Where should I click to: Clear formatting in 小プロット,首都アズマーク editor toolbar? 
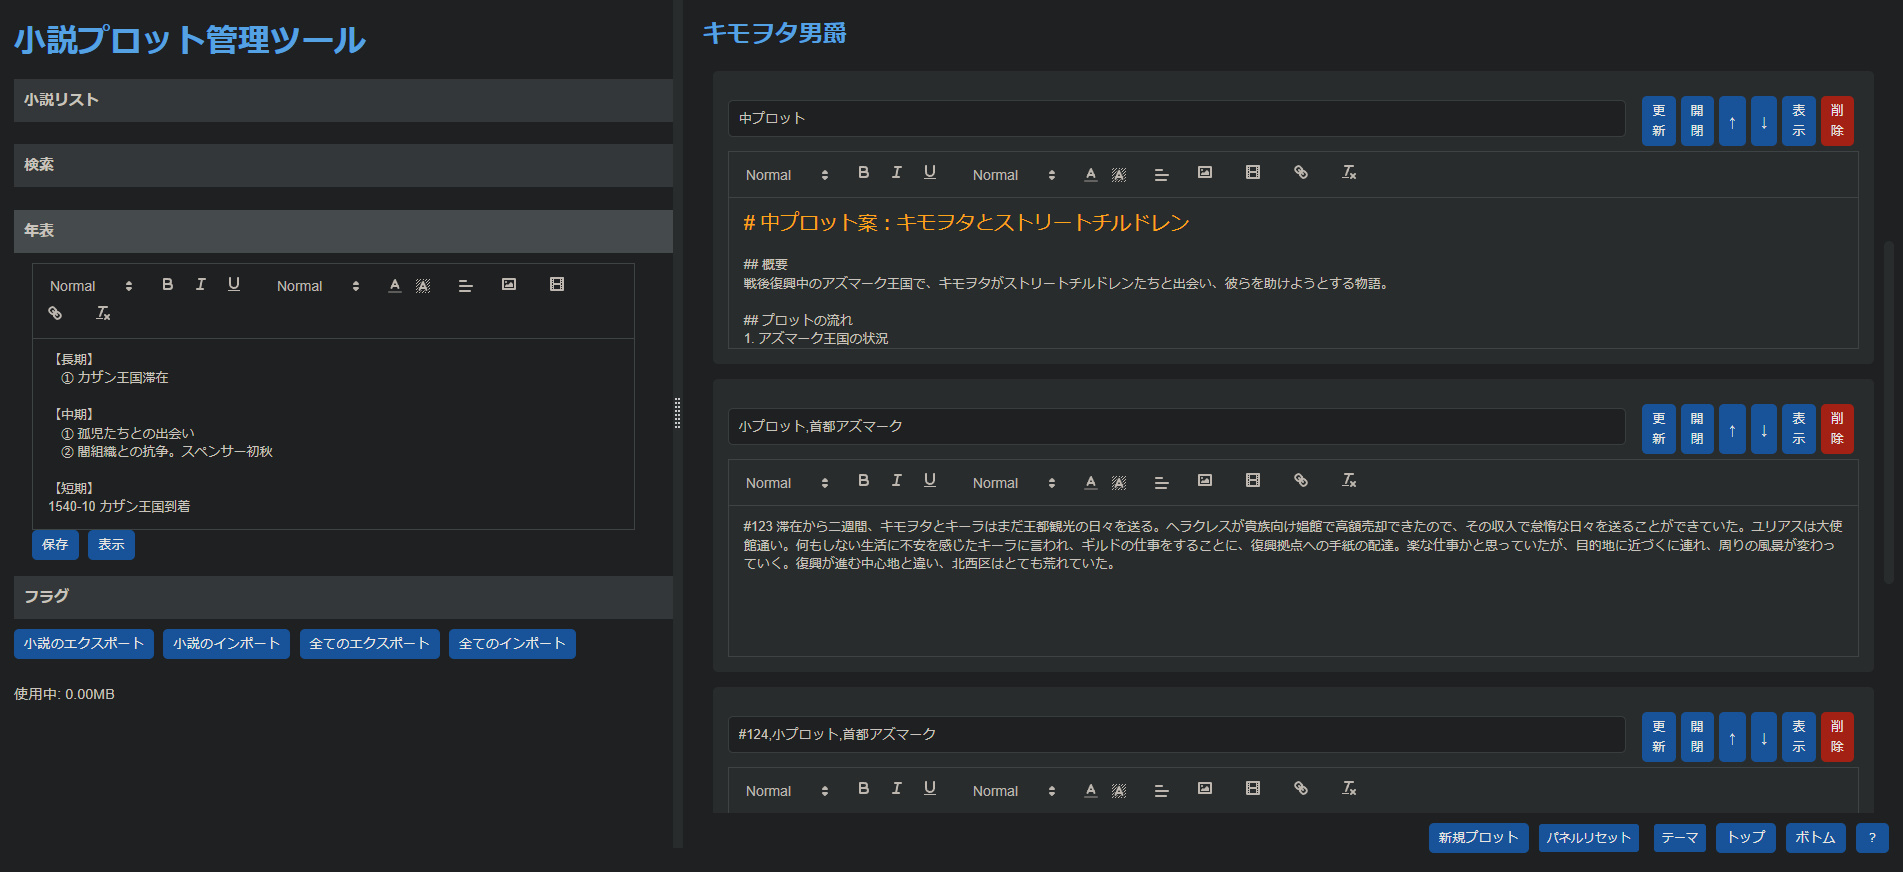(x=1348, y=481)
